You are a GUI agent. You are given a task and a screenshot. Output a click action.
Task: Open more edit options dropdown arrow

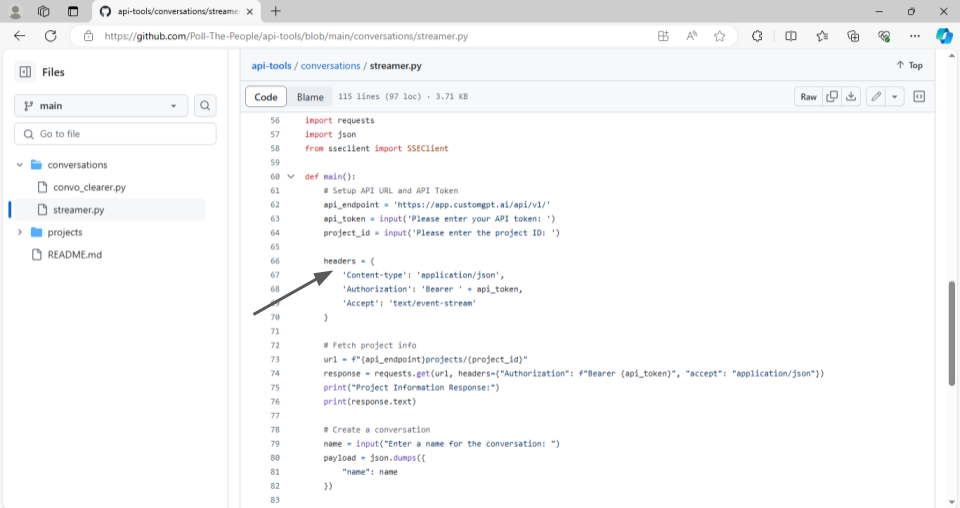895,97
